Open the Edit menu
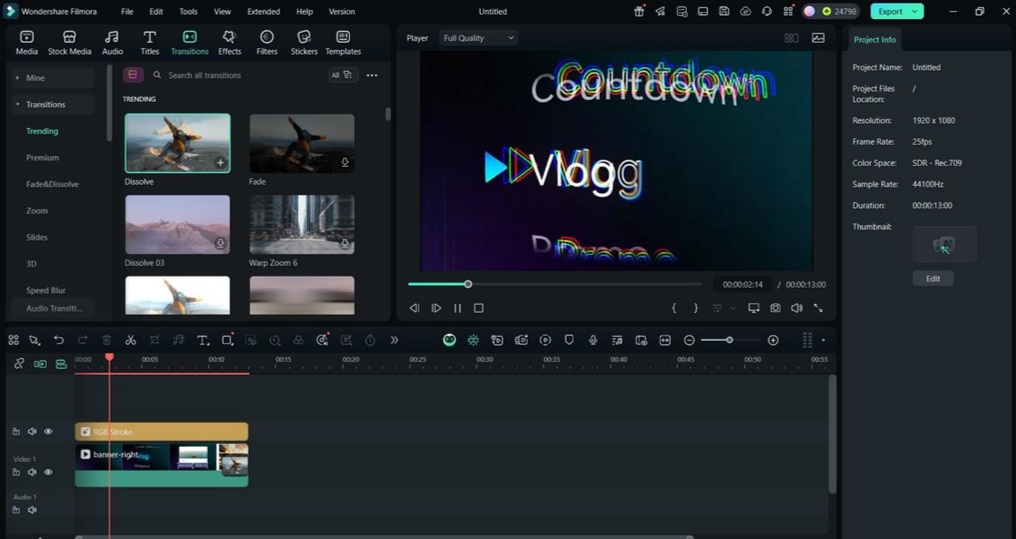The height and width of the screenshot is (539, 1016). (156, 11)
